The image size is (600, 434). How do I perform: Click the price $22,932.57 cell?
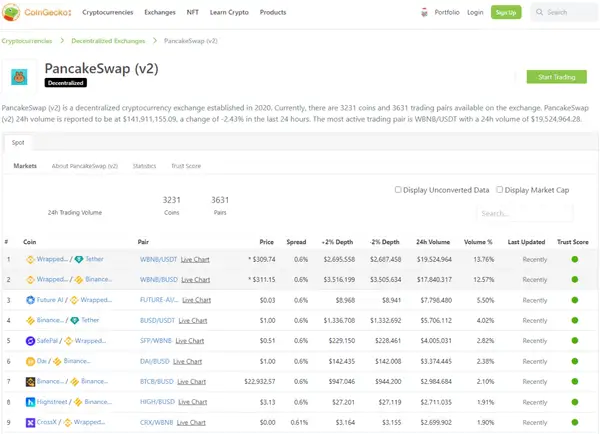tap(260, 382)
